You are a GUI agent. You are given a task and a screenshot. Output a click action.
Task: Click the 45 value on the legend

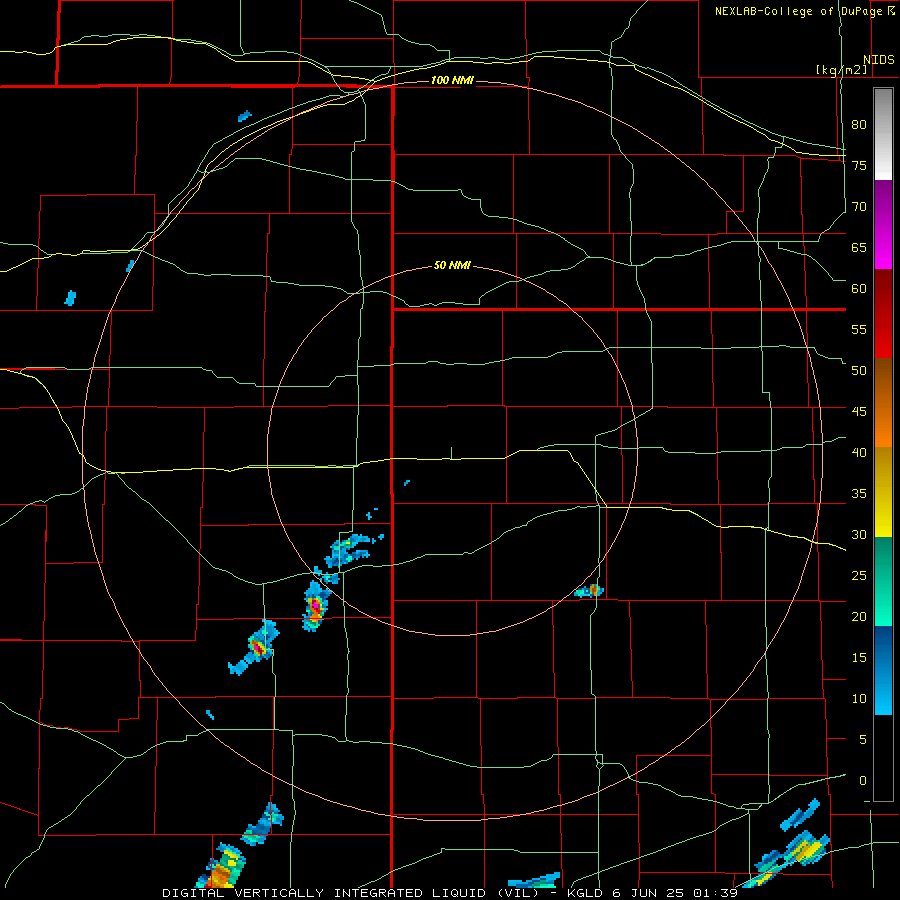[x=859, y=412]
